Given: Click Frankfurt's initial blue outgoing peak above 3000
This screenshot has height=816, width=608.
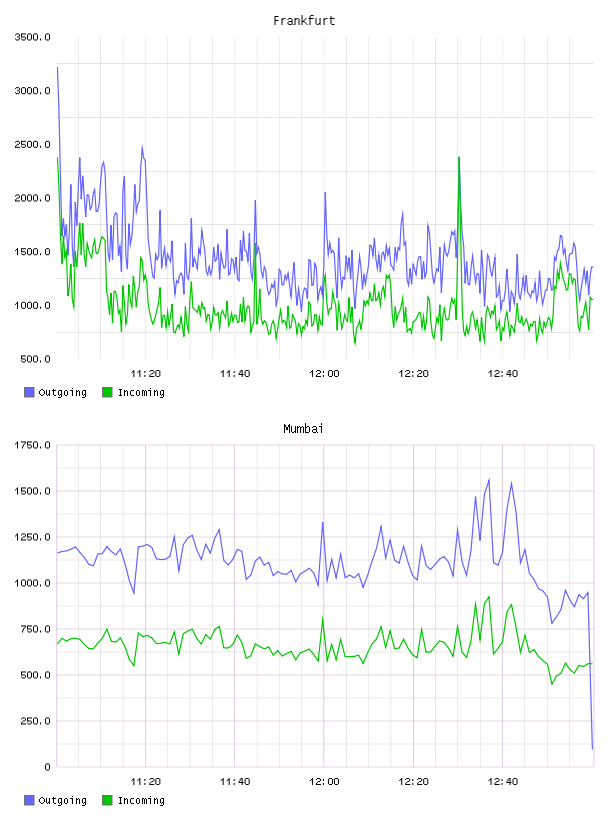Looking at the screenshot, I should (x=58, y=70).
